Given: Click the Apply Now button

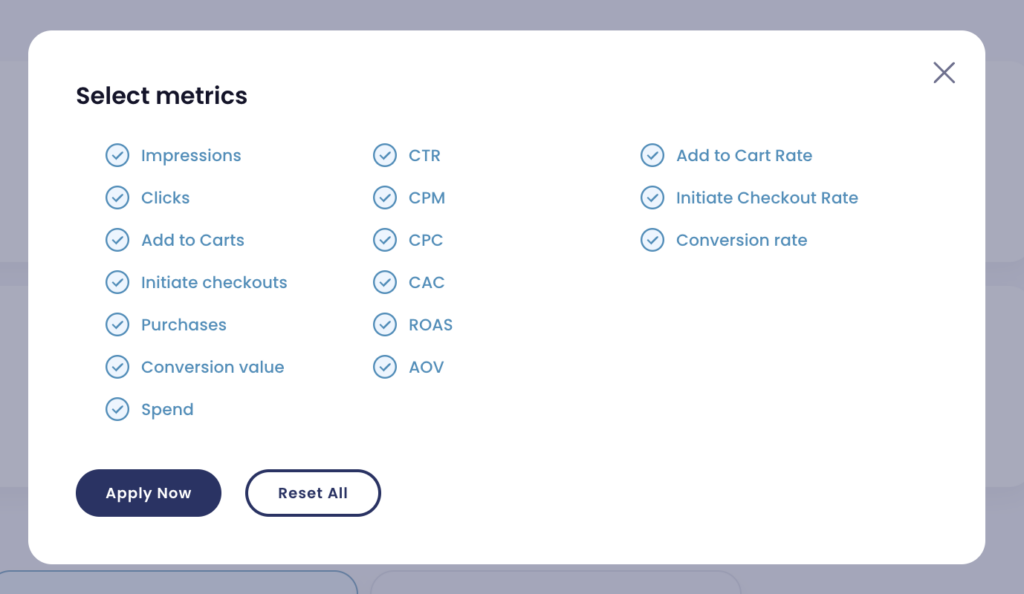Looking at the screenshot, I should (x=148, y=493).
